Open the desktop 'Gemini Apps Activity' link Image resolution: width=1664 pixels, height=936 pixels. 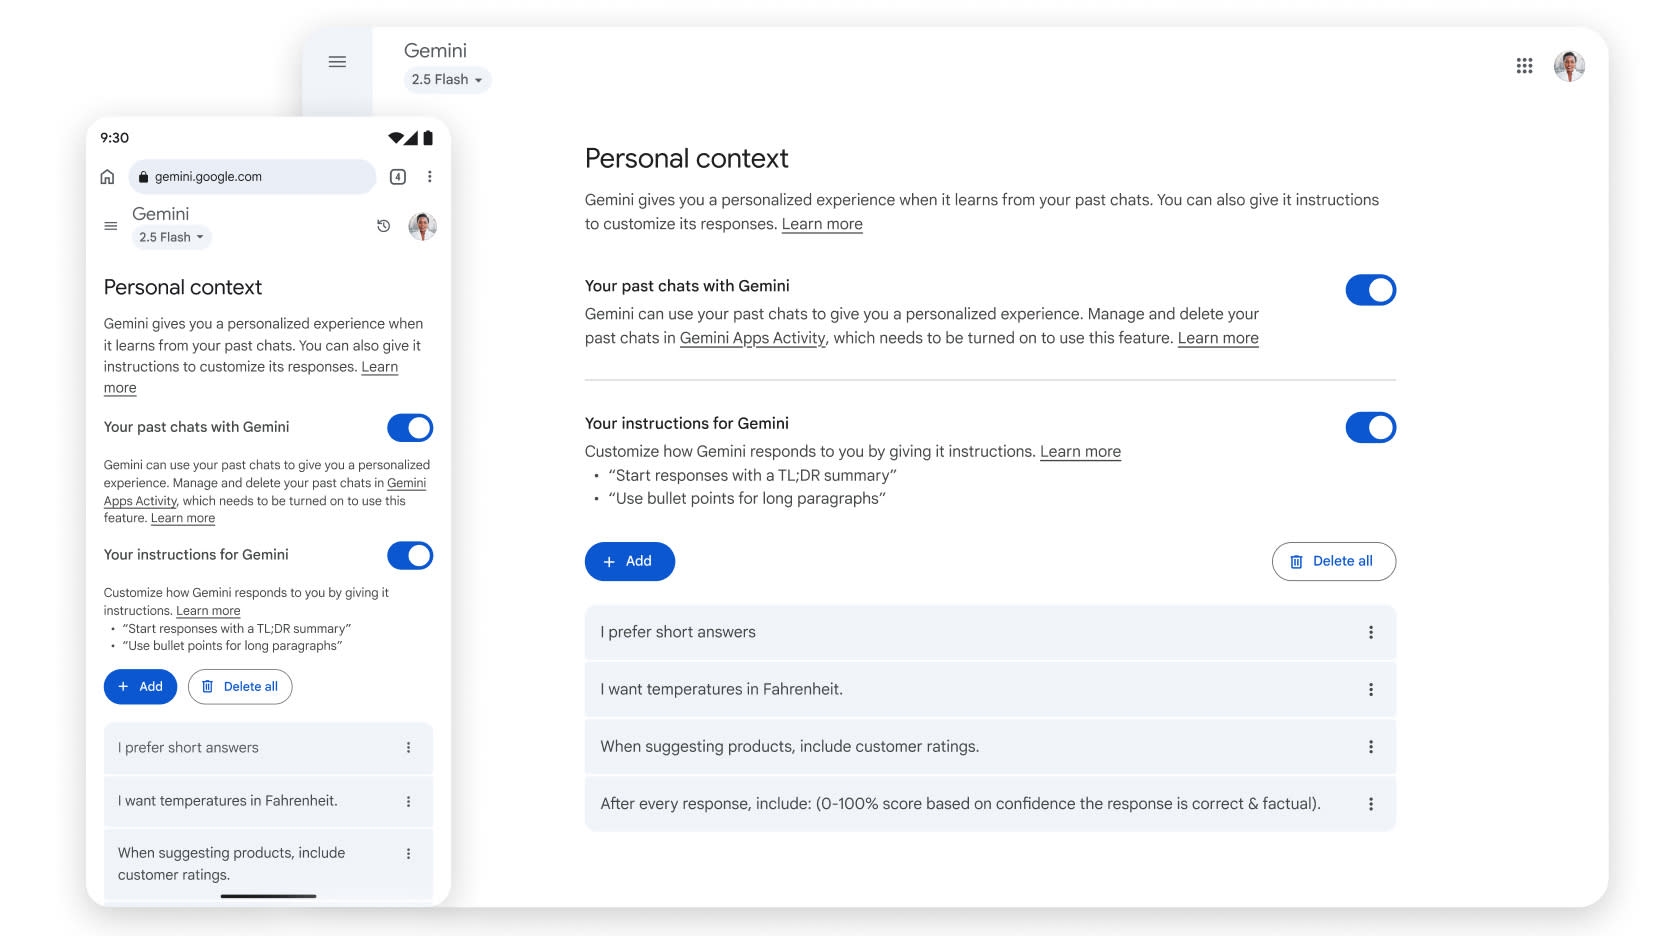pos(753,339)
